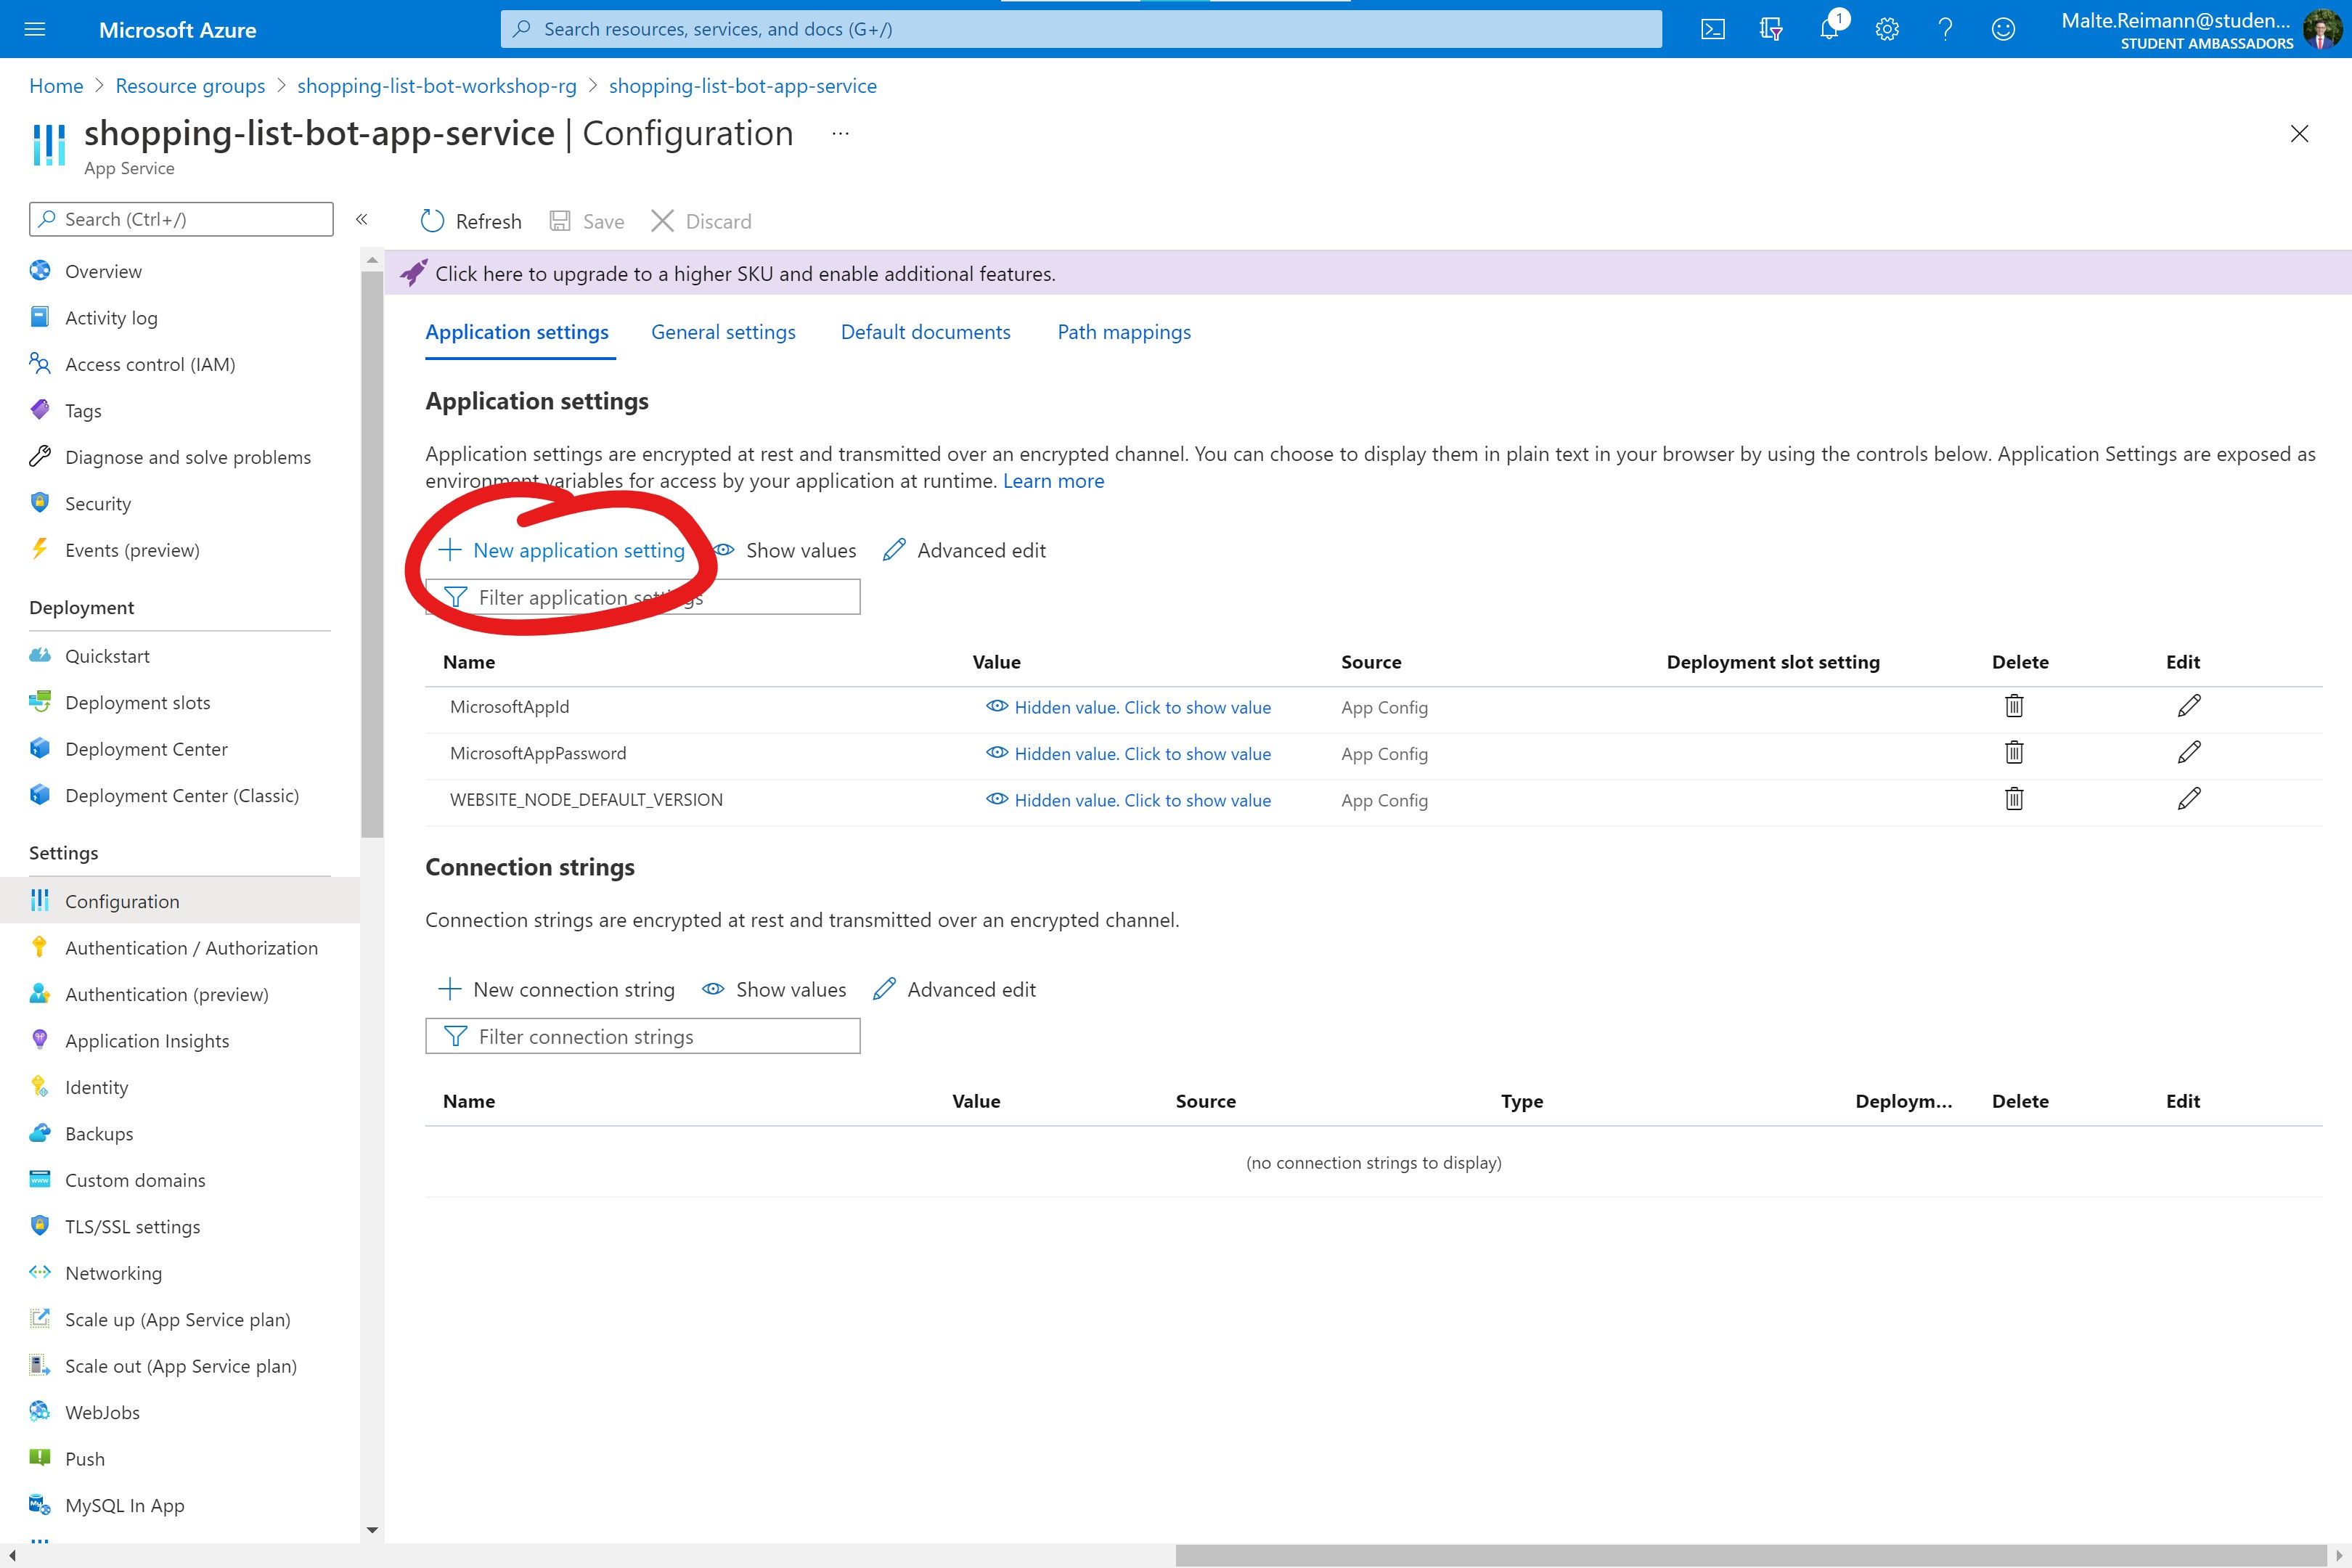Open the Learn more link
The image size is (2352, 1568).
click(x=1053, y=481)
